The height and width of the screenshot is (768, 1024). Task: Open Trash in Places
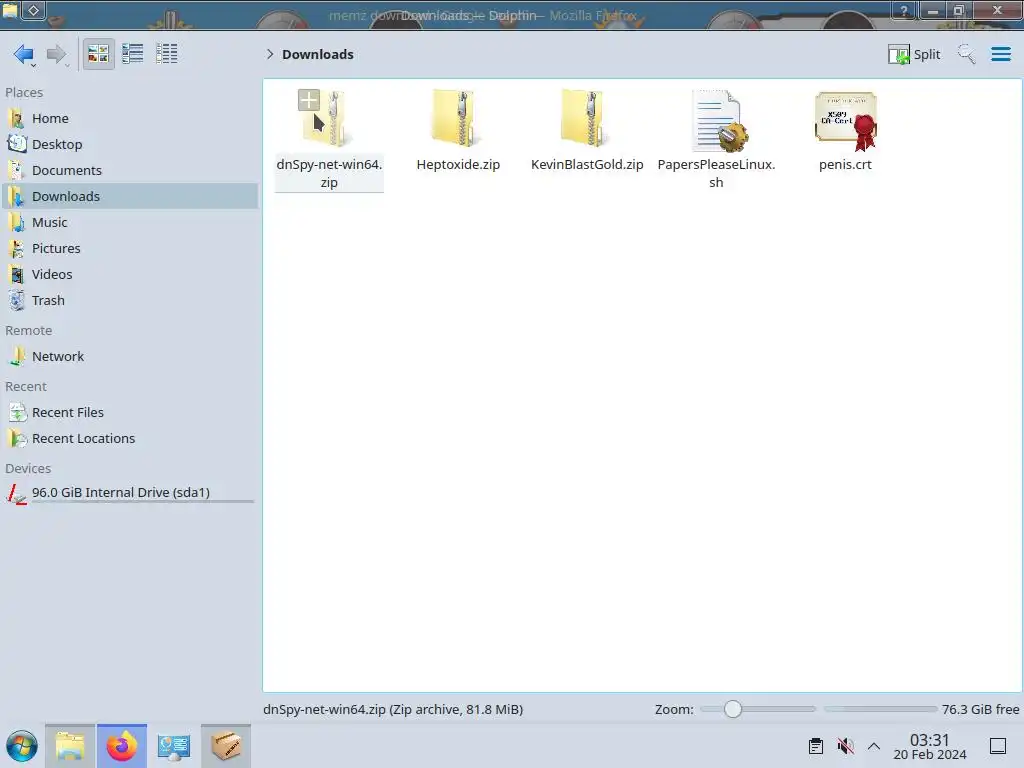(129, 301)
